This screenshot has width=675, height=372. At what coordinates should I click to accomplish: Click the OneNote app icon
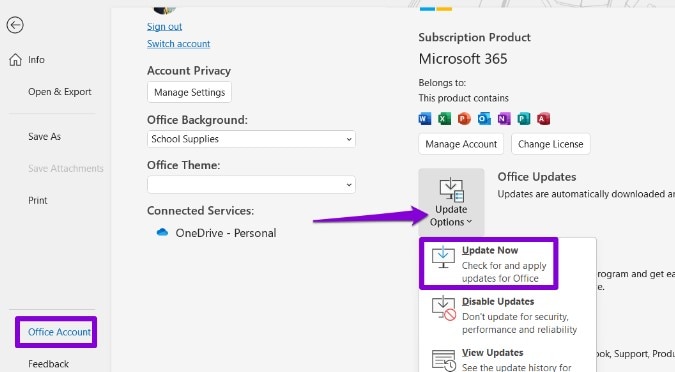click(x=504, y=118)
